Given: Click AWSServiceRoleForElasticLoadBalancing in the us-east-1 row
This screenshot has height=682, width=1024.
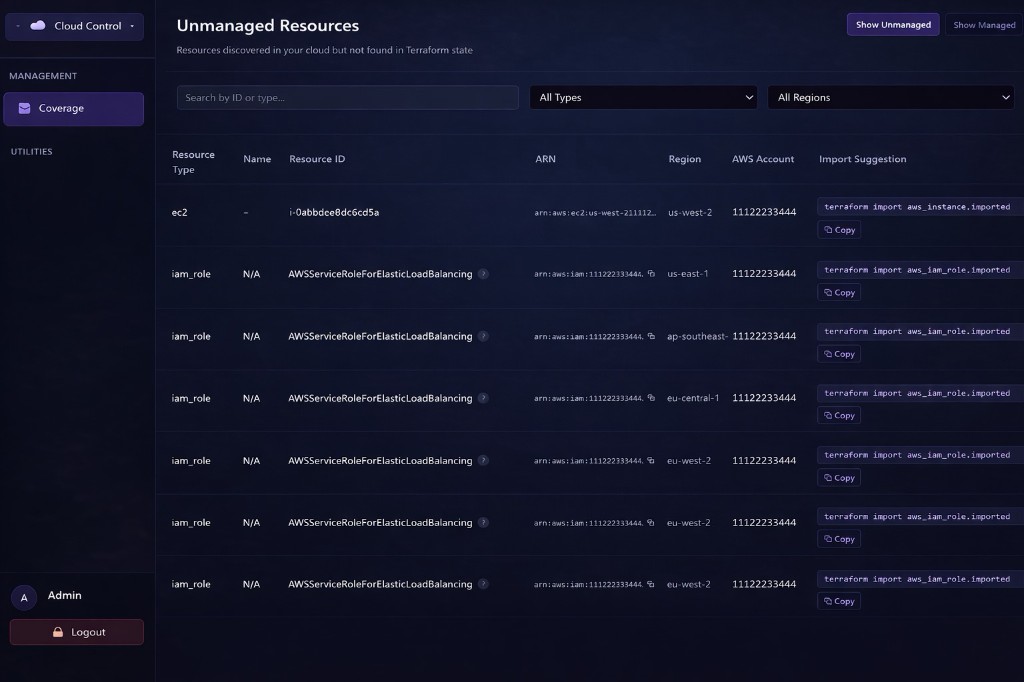Looking at the screenshot, I should 380,274.
